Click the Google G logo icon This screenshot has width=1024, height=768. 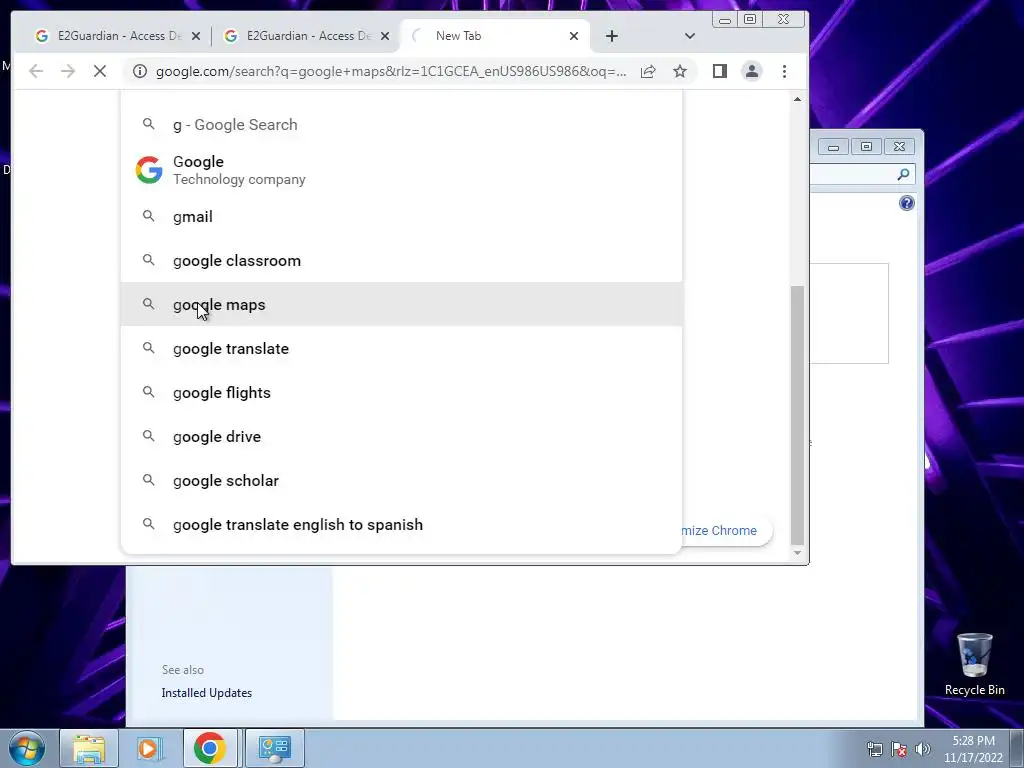(149, 170)
